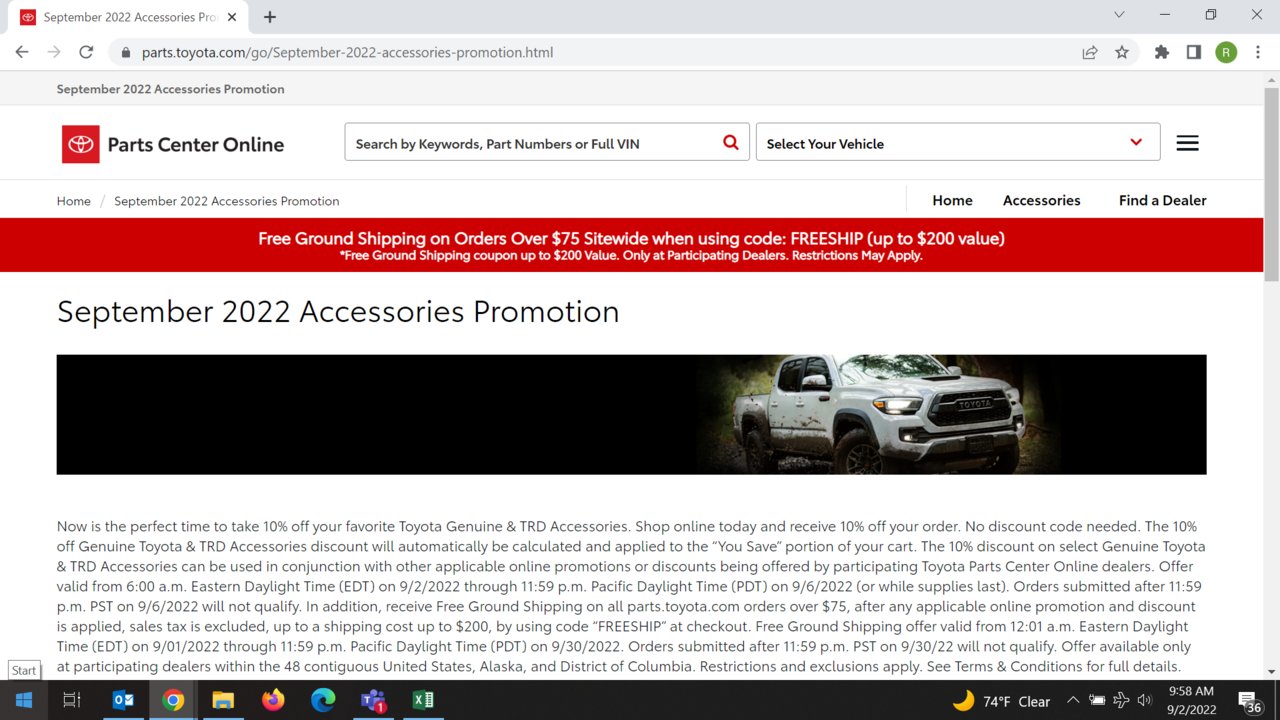
Task: Click the Chrome taskbar icon
Action: pyautogui.click(x=173, y=700)
